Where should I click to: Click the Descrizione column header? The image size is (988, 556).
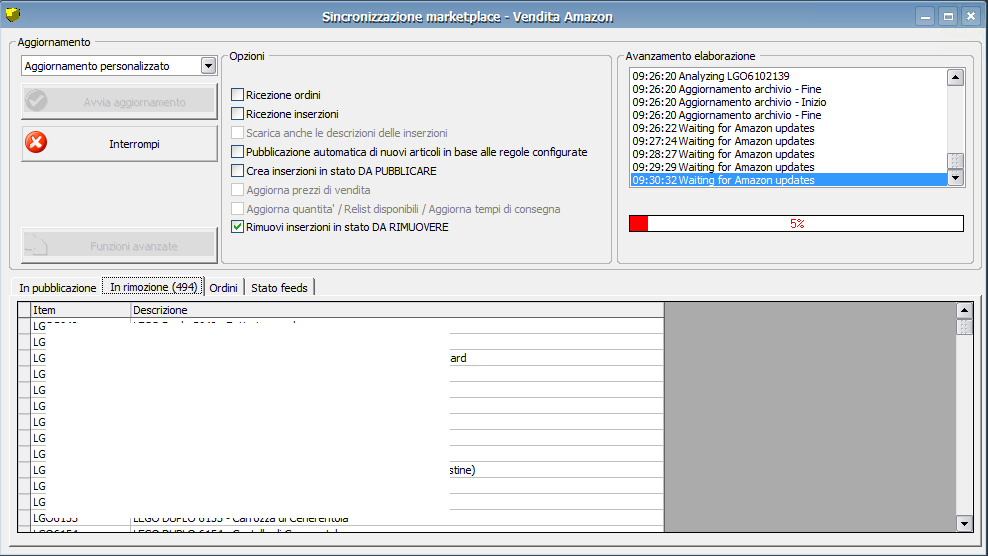pyautogui.click(x=397, y=310)
